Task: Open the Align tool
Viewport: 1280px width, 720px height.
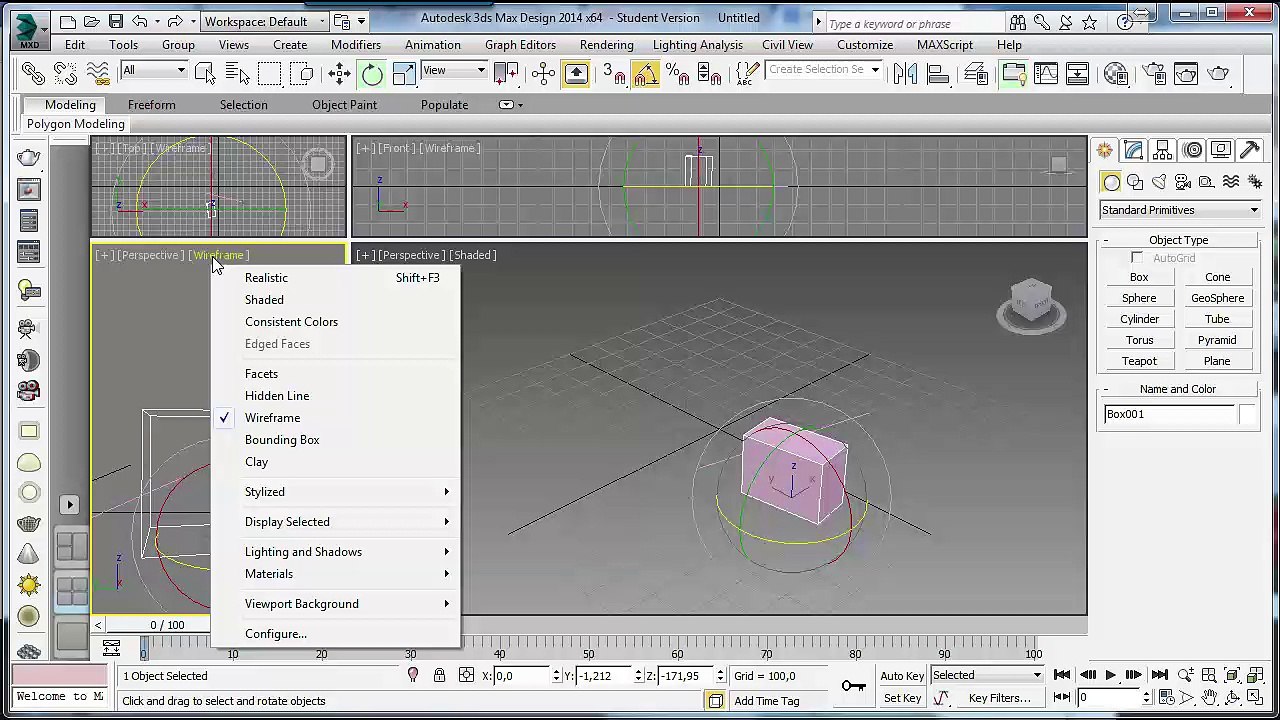Action: (x=937, y=73)
